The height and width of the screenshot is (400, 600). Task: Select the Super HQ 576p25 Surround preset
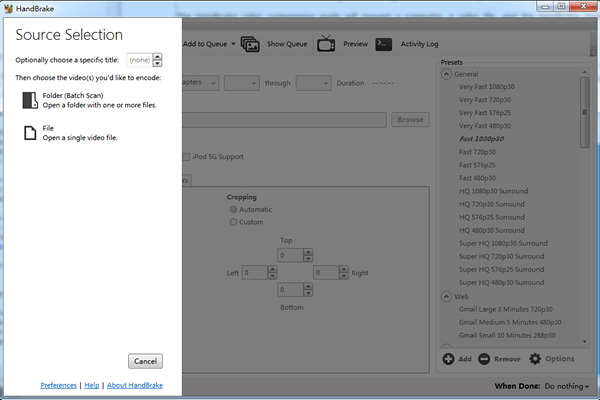(502, 269)
